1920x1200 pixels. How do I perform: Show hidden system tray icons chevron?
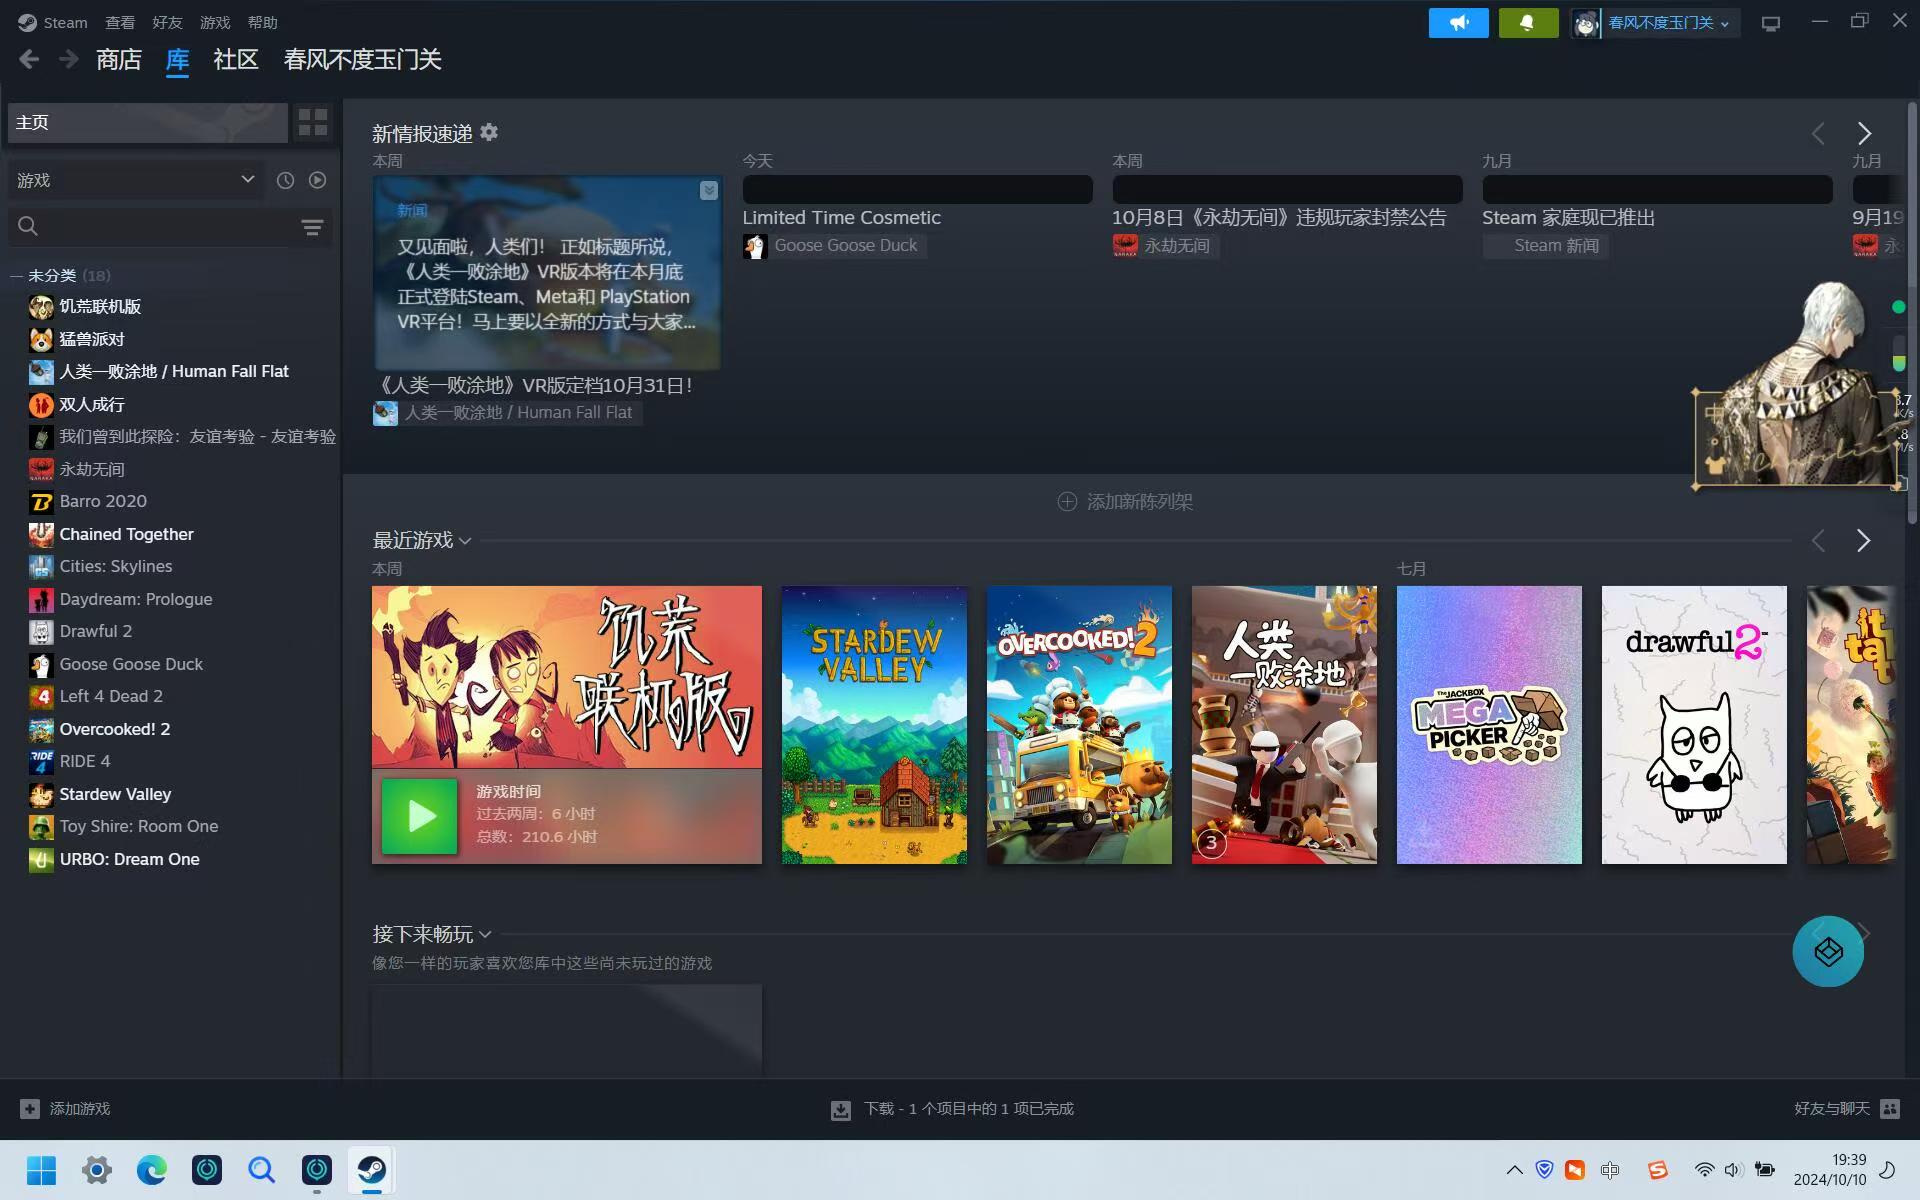1514,1170
